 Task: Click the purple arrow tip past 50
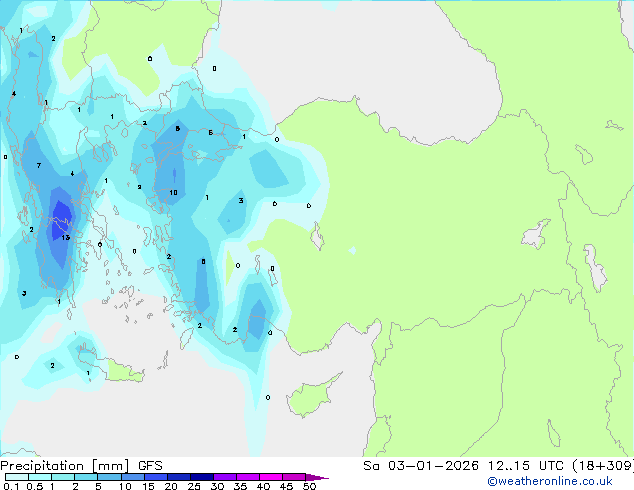(x=317, y=477)
